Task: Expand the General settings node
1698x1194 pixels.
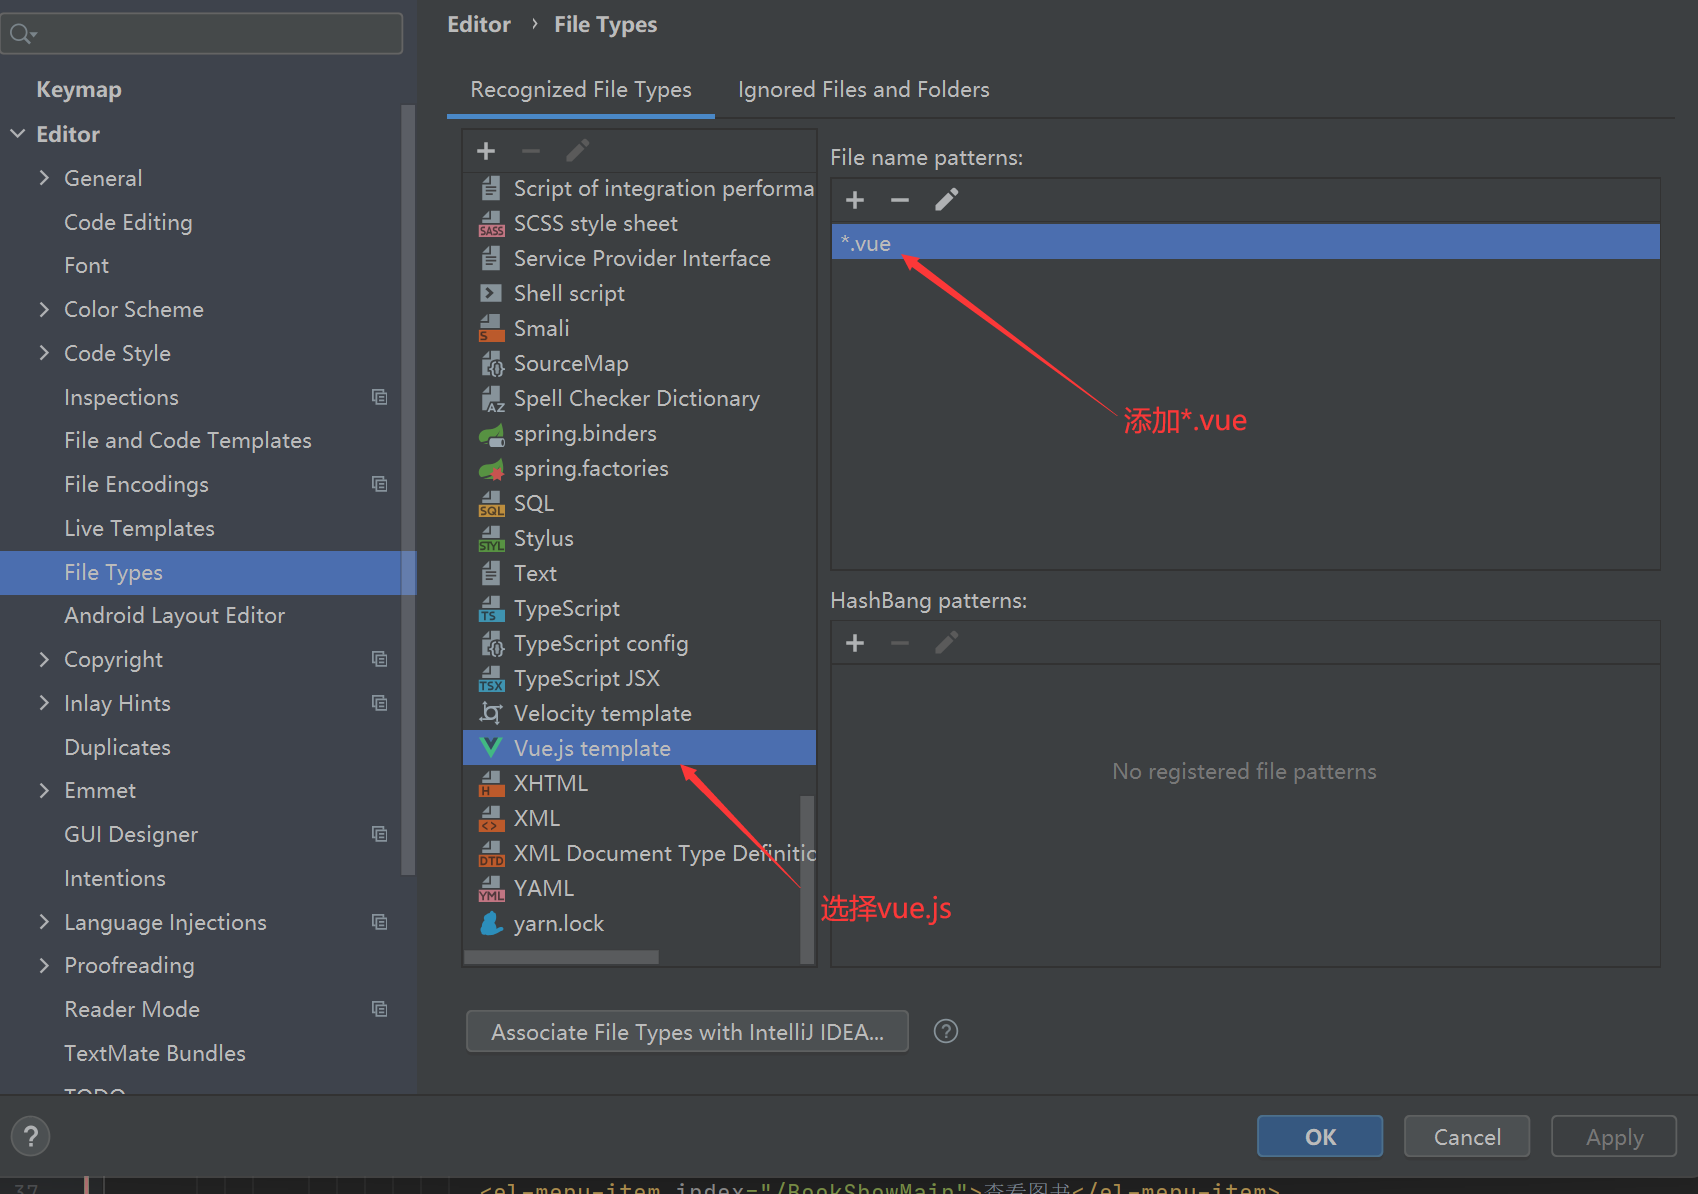Action: [44, 178]
